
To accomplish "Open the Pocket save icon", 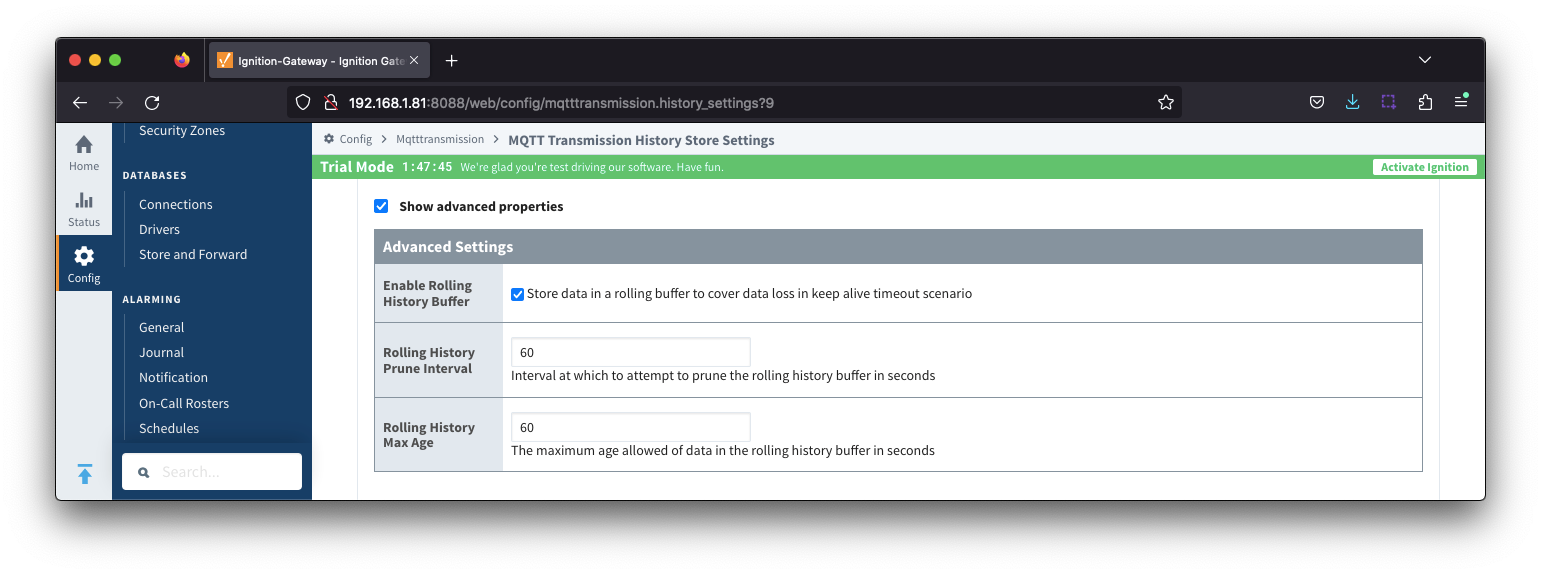I will (1317, 102).
